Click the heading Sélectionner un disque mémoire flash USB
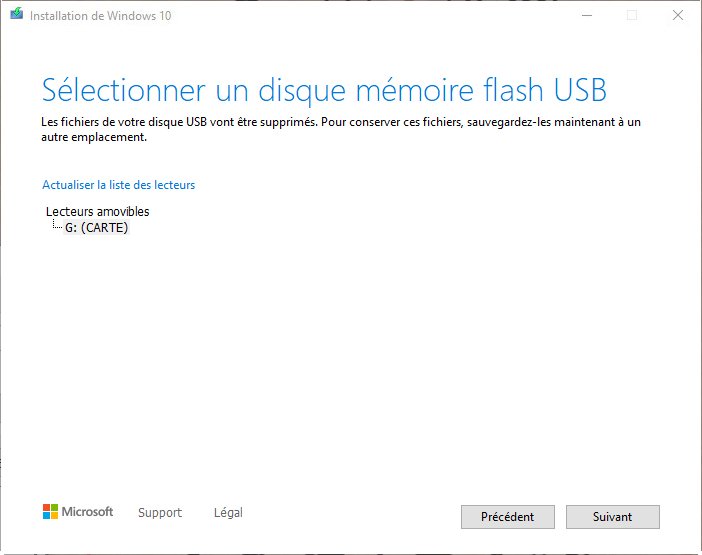This screenshot has width=702, height=555. [x=324, y=89]
